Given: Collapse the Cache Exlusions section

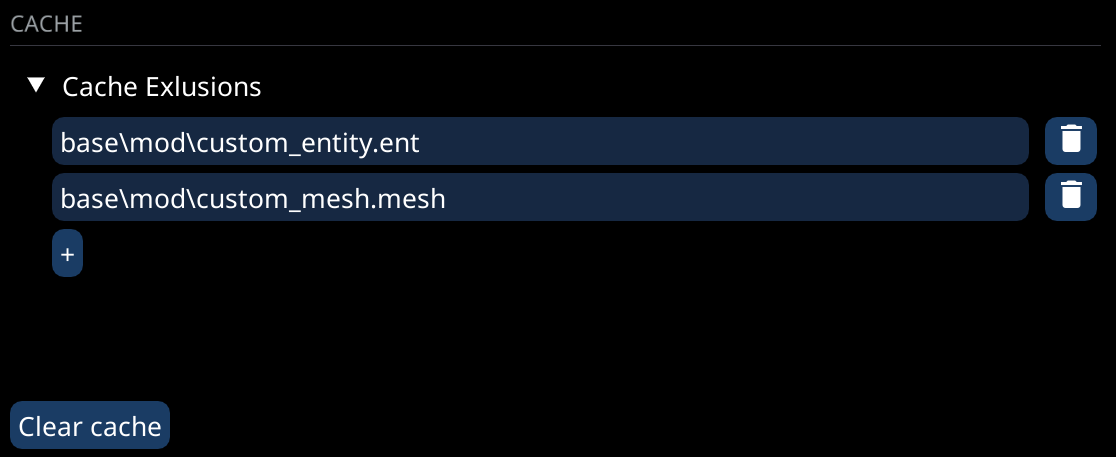Looking at the screenshot, I should pos(37,86).
